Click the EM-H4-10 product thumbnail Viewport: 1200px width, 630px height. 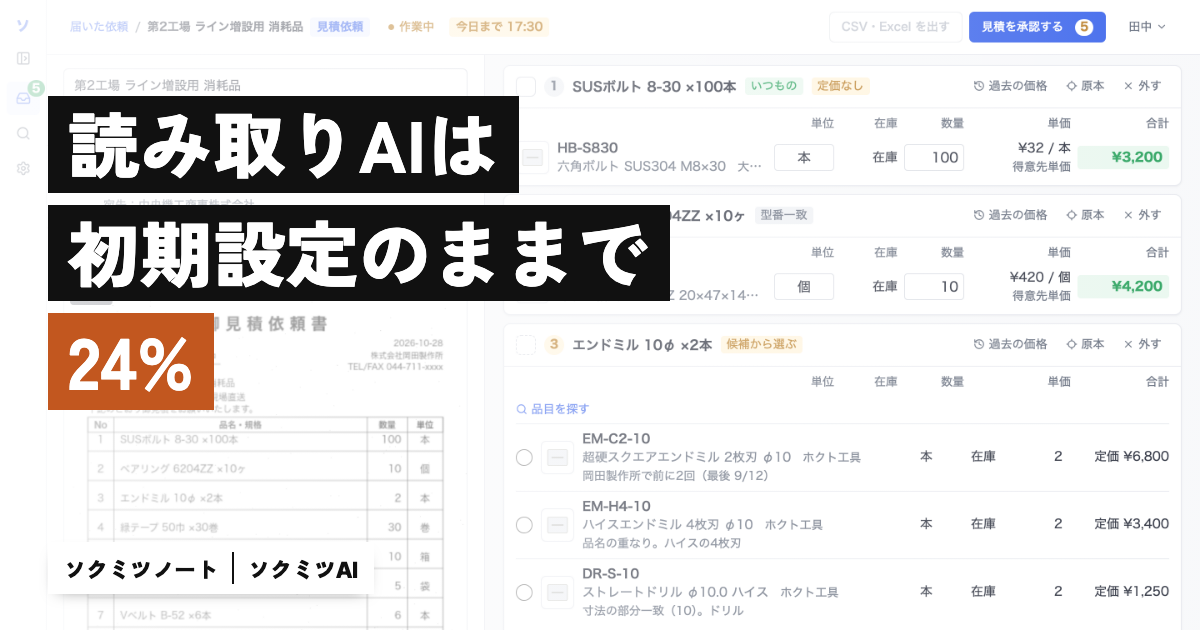557,524
